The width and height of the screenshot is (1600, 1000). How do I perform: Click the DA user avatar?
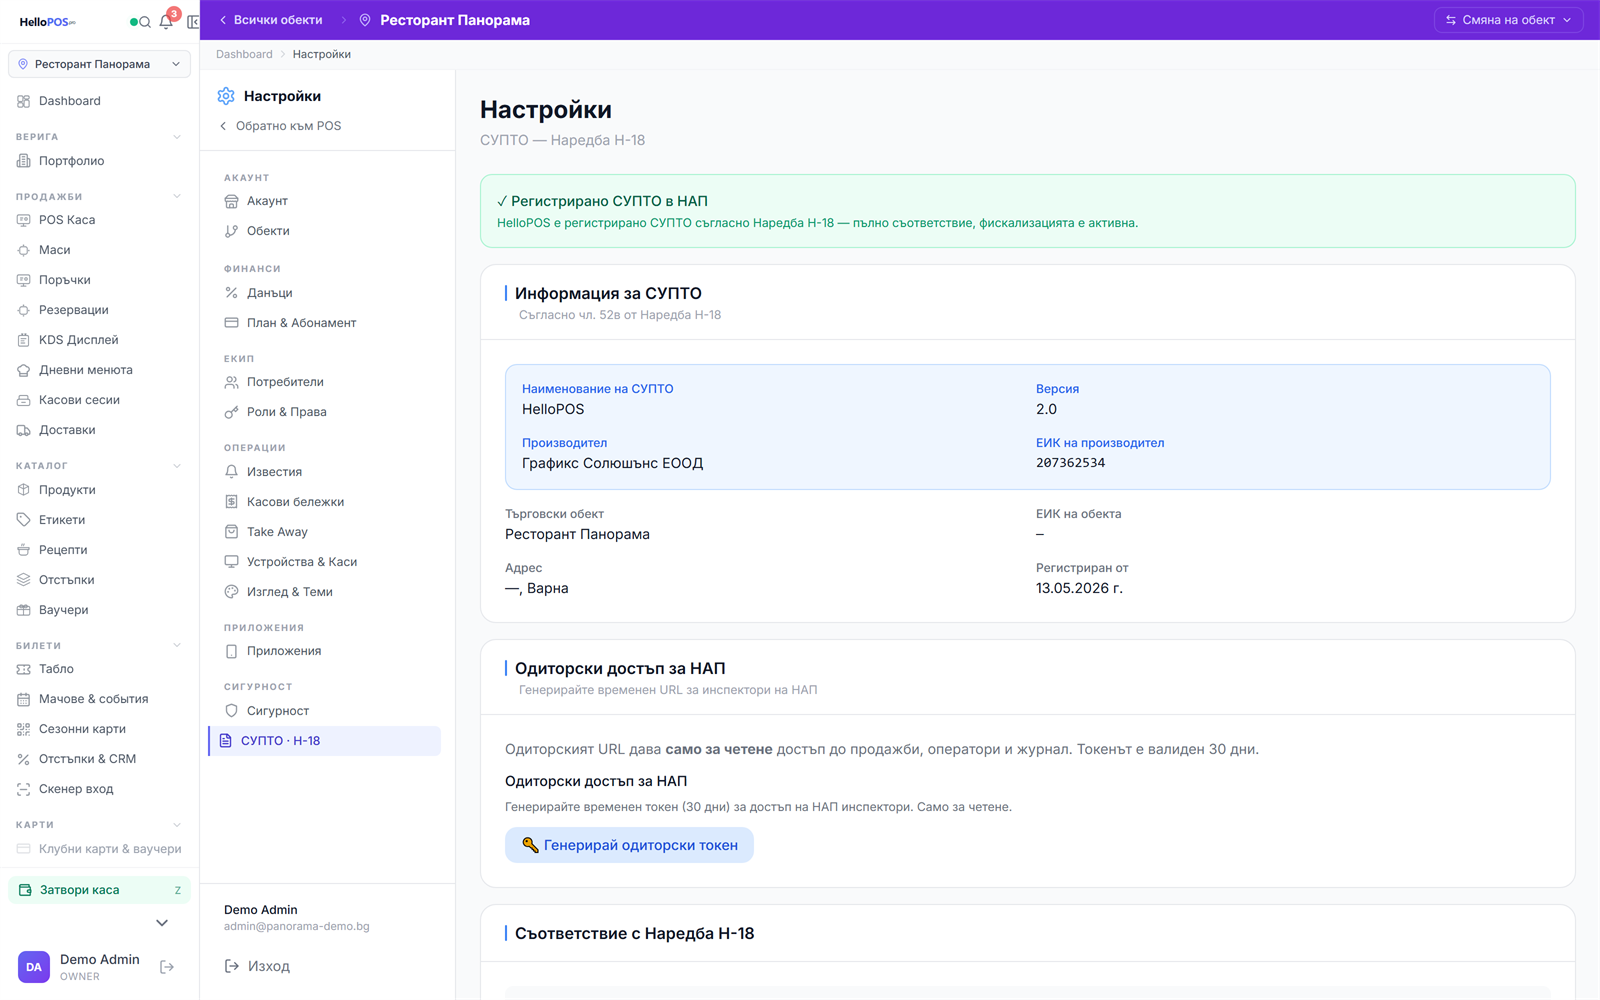pos(34,967)
